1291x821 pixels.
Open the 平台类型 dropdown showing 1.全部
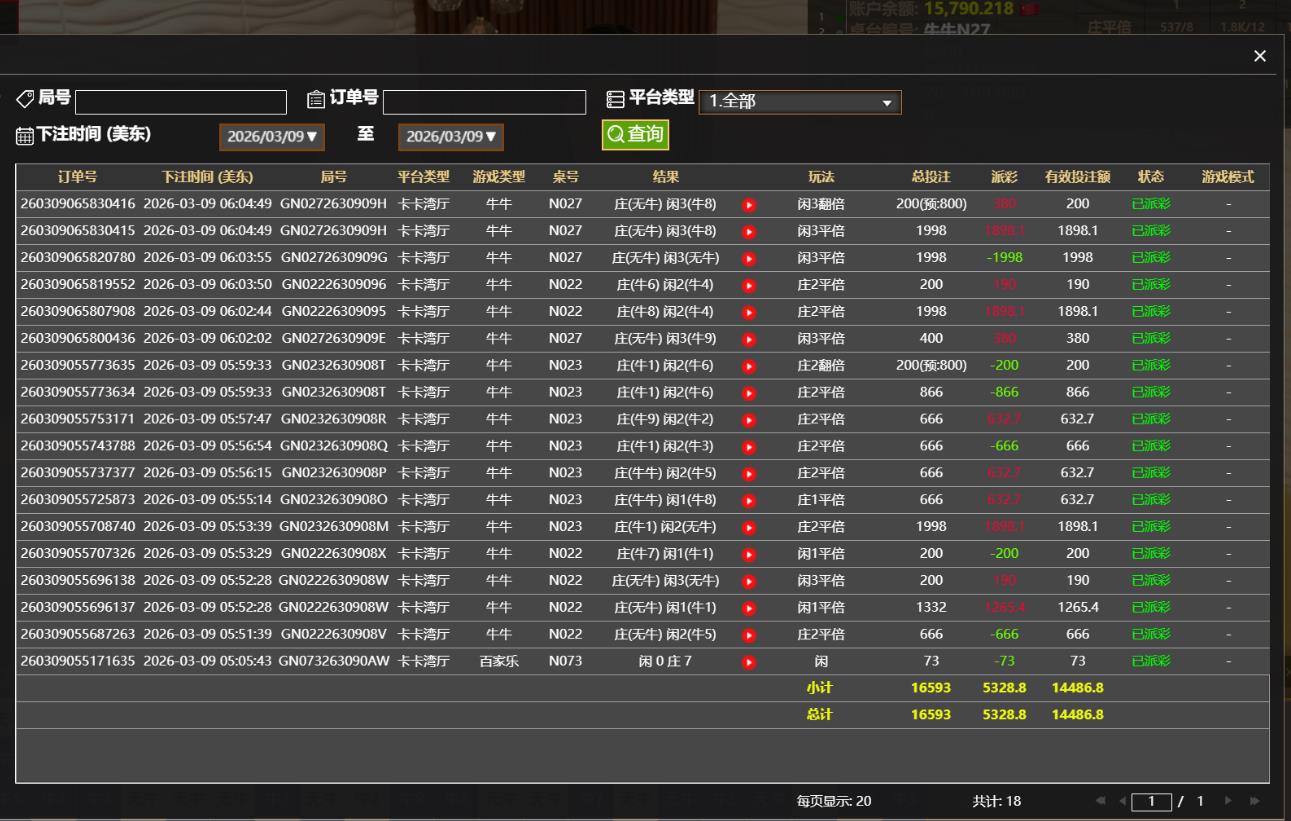799,102
